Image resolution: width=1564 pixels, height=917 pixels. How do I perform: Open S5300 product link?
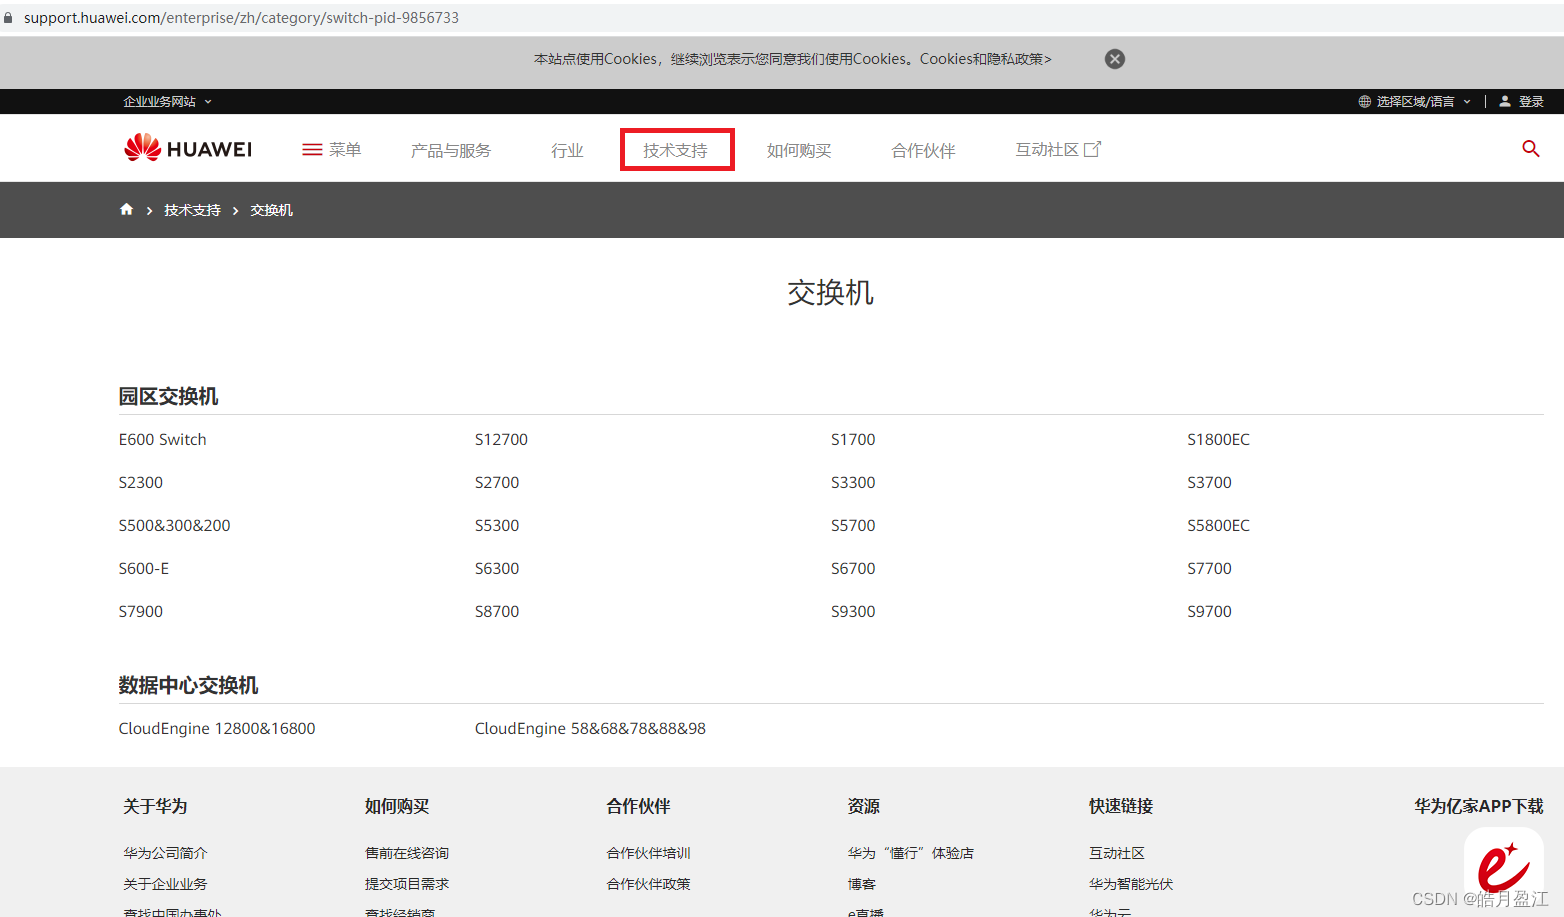click(497, 525)
